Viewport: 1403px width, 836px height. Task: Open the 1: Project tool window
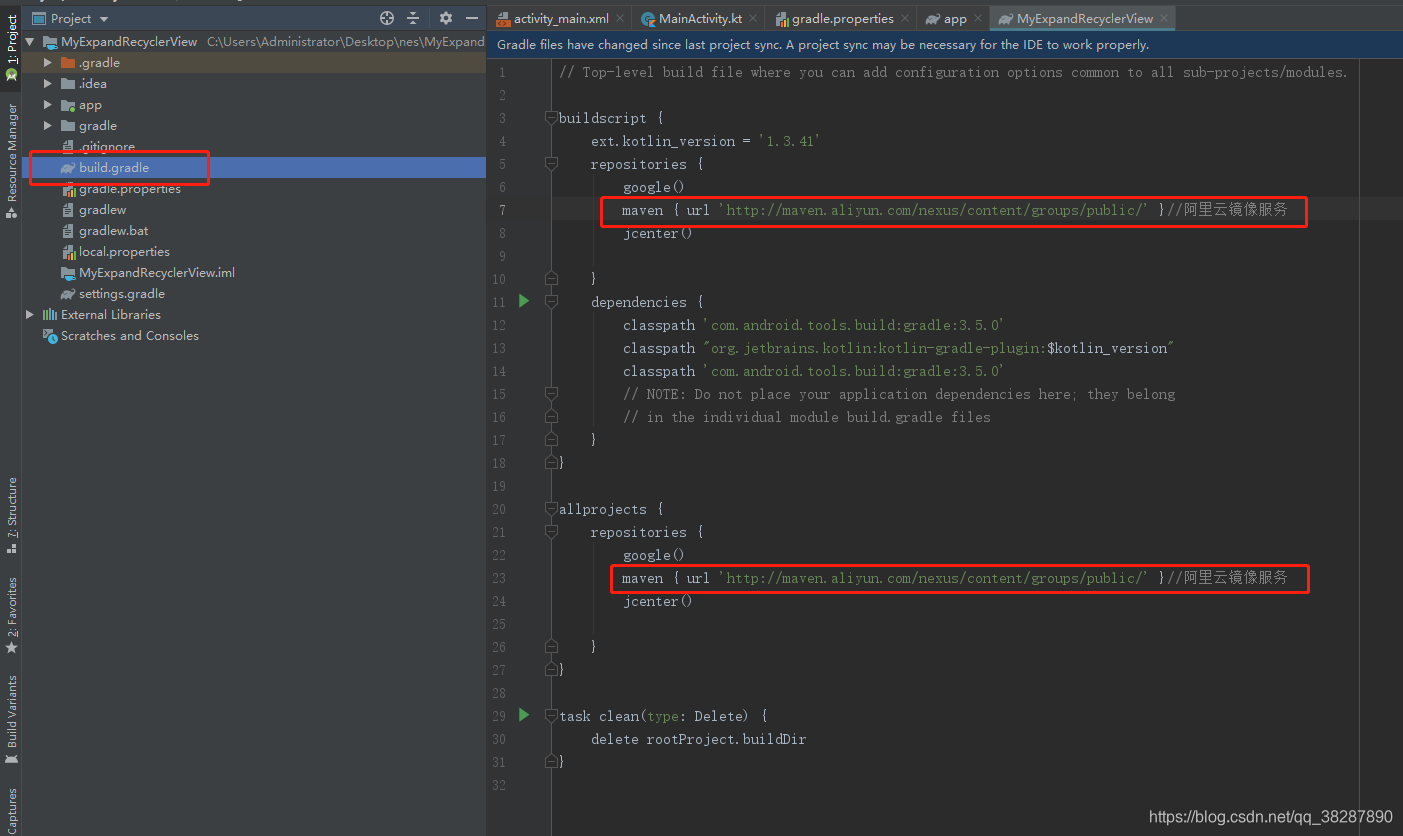coord(11,47)
